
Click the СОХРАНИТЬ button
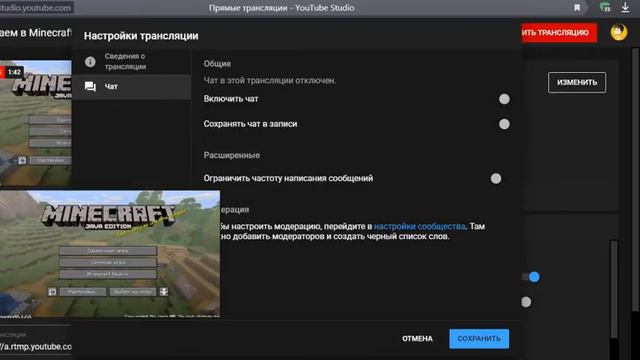click(x=479, y=339)
